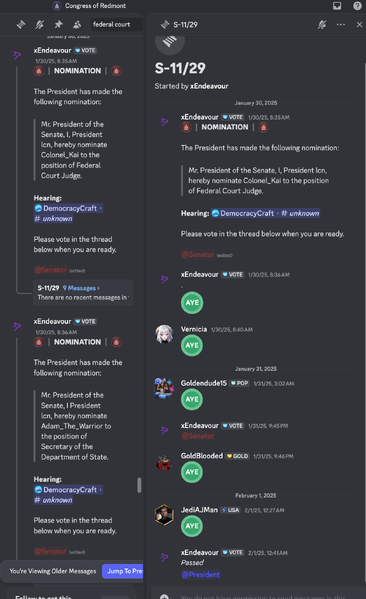Grab the left channel scrollbar thumb
This screenshot has height=599, width=366.
(139, 485)
